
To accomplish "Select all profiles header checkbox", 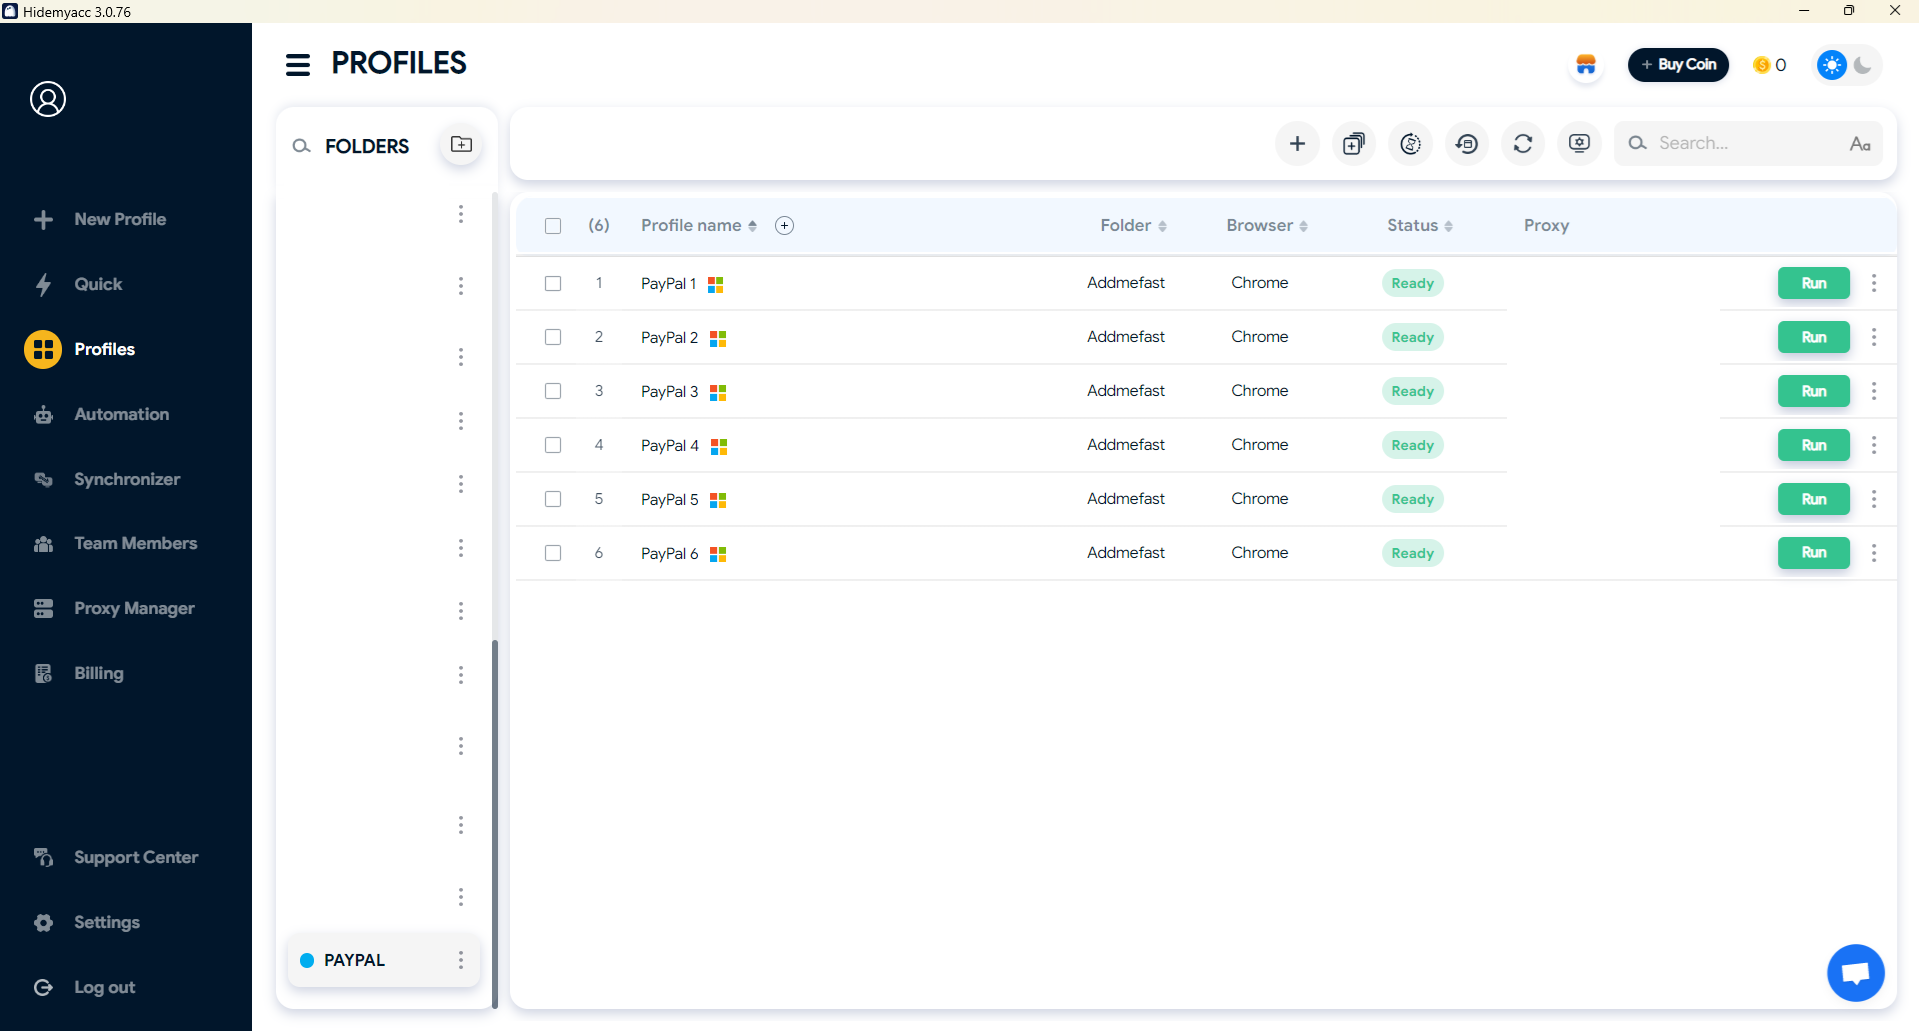I will tap(553, 226).
